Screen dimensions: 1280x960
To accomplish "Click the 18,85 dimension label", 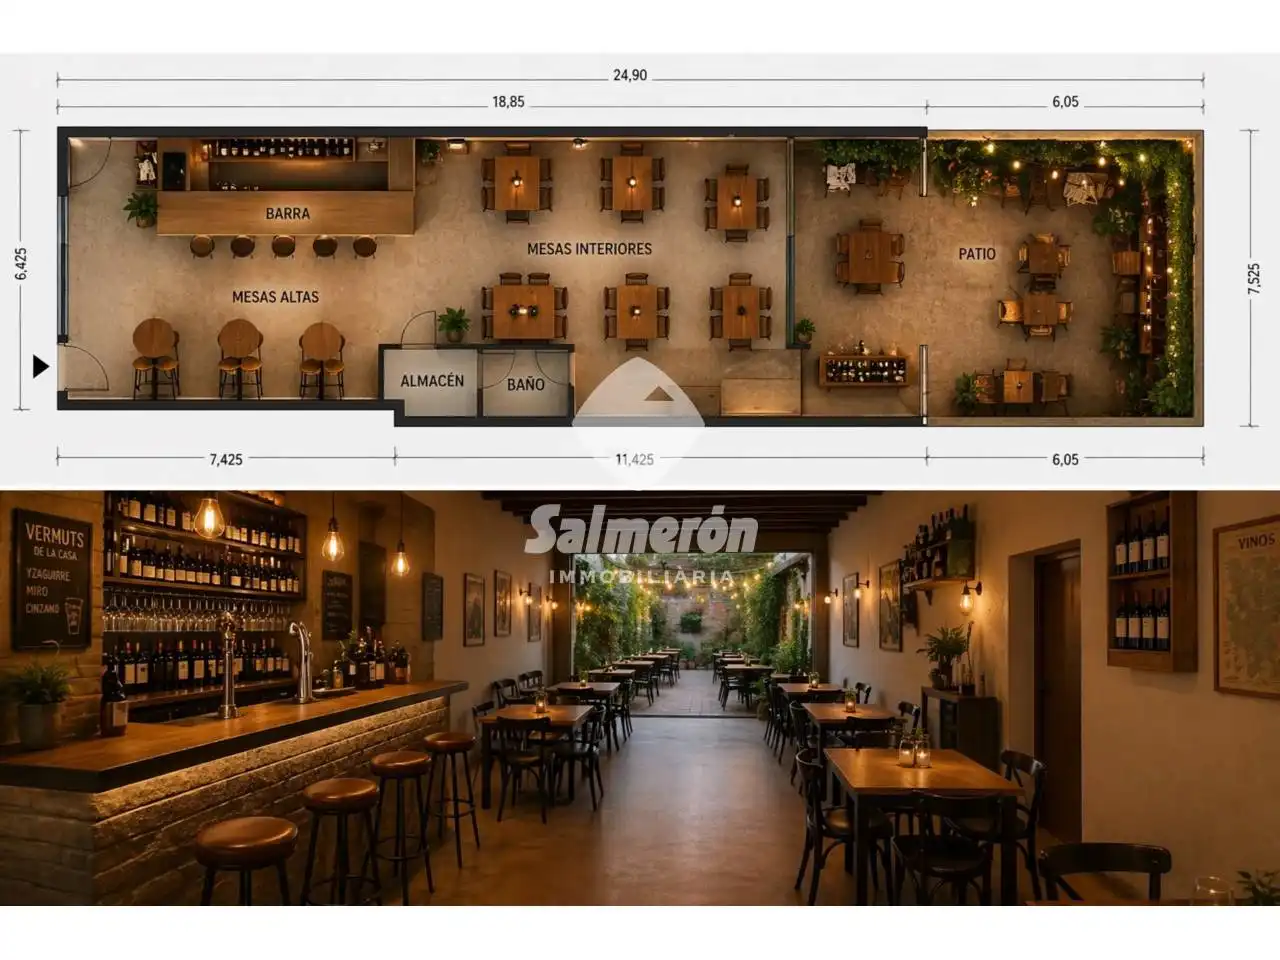I will click(x=508, y=102).
